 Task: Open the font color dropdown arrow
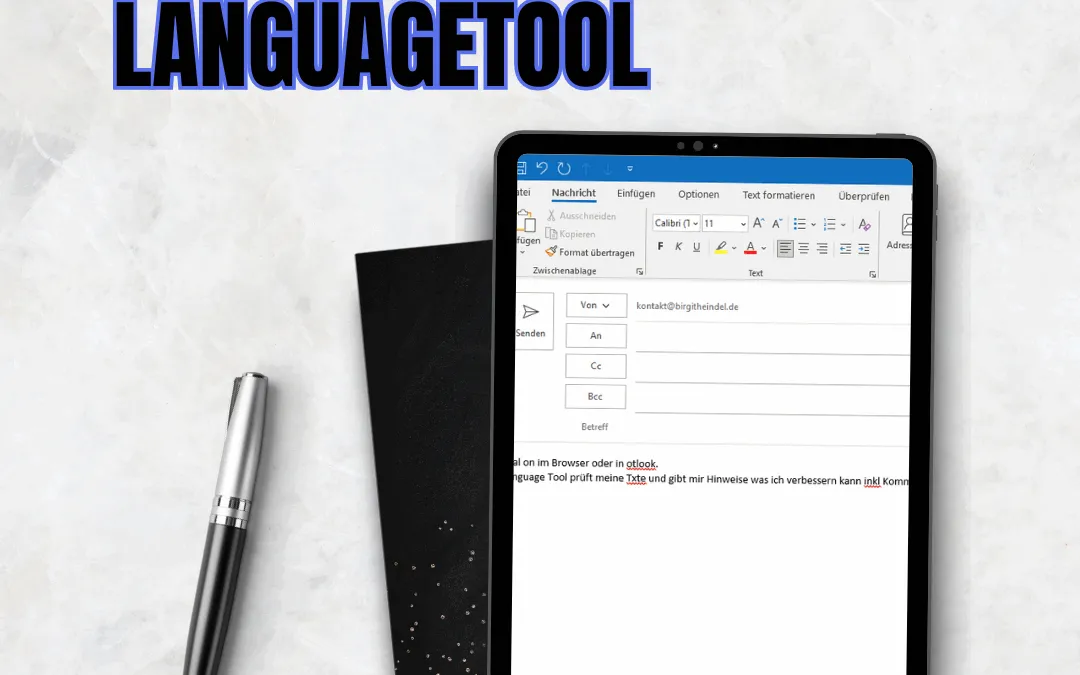click(x=764, y=249)
